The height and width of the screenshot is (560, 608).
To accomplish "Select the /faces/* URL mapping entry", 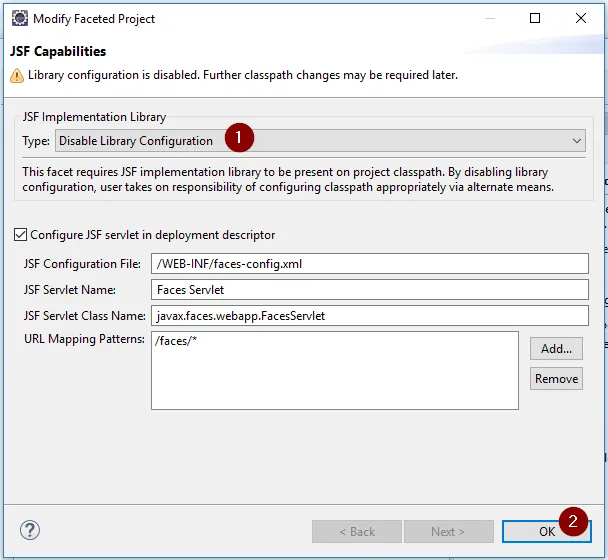I will 174,341.
